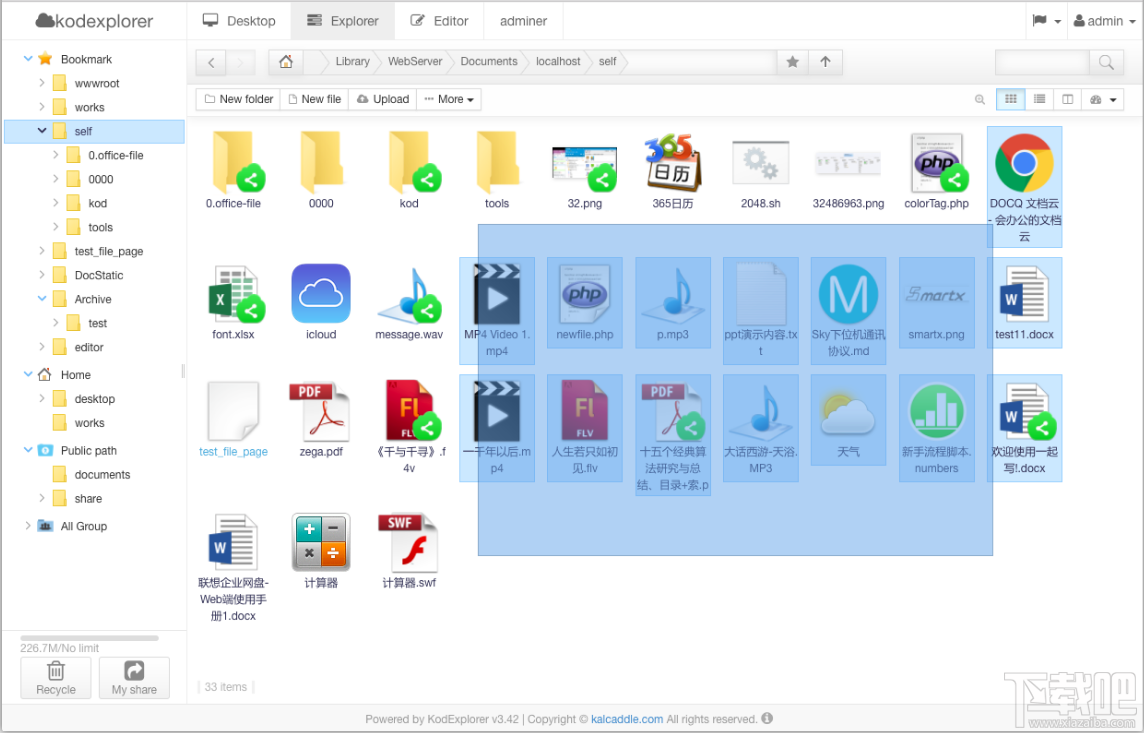The width and height of the screenshot is (1144, 733).
Task: Open the adminer tab
Action: point(523,20)
